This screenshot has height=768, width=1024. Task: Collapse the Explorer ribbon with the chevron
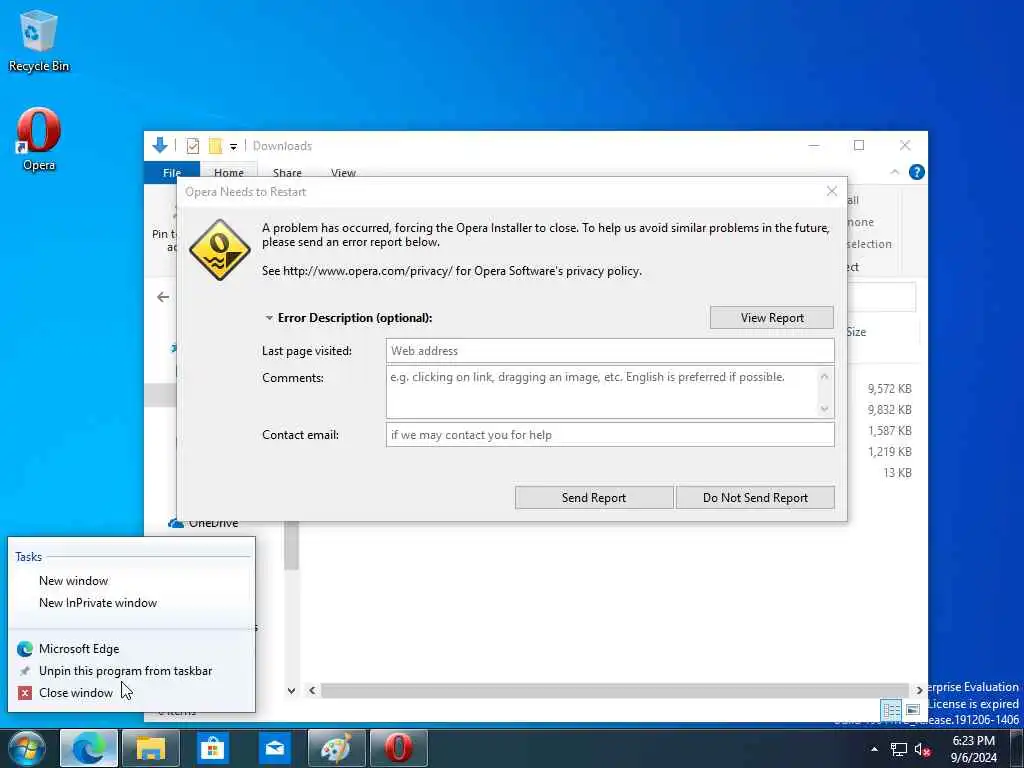895,172
